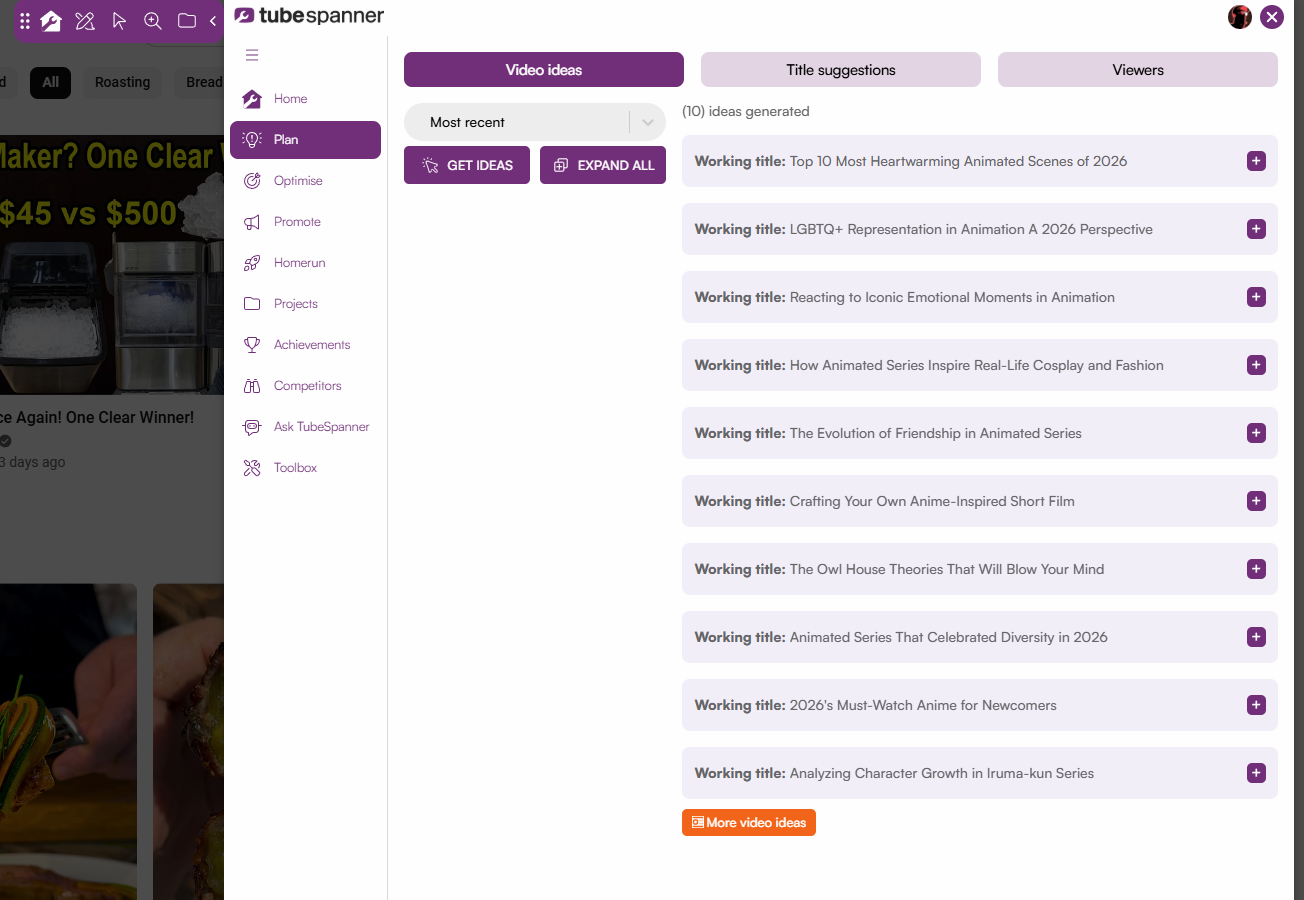Image resolution: width=1304 pixels, height=900 pixels.
Task: Open Competitors binoculars item
Action: tap(305, 386)
